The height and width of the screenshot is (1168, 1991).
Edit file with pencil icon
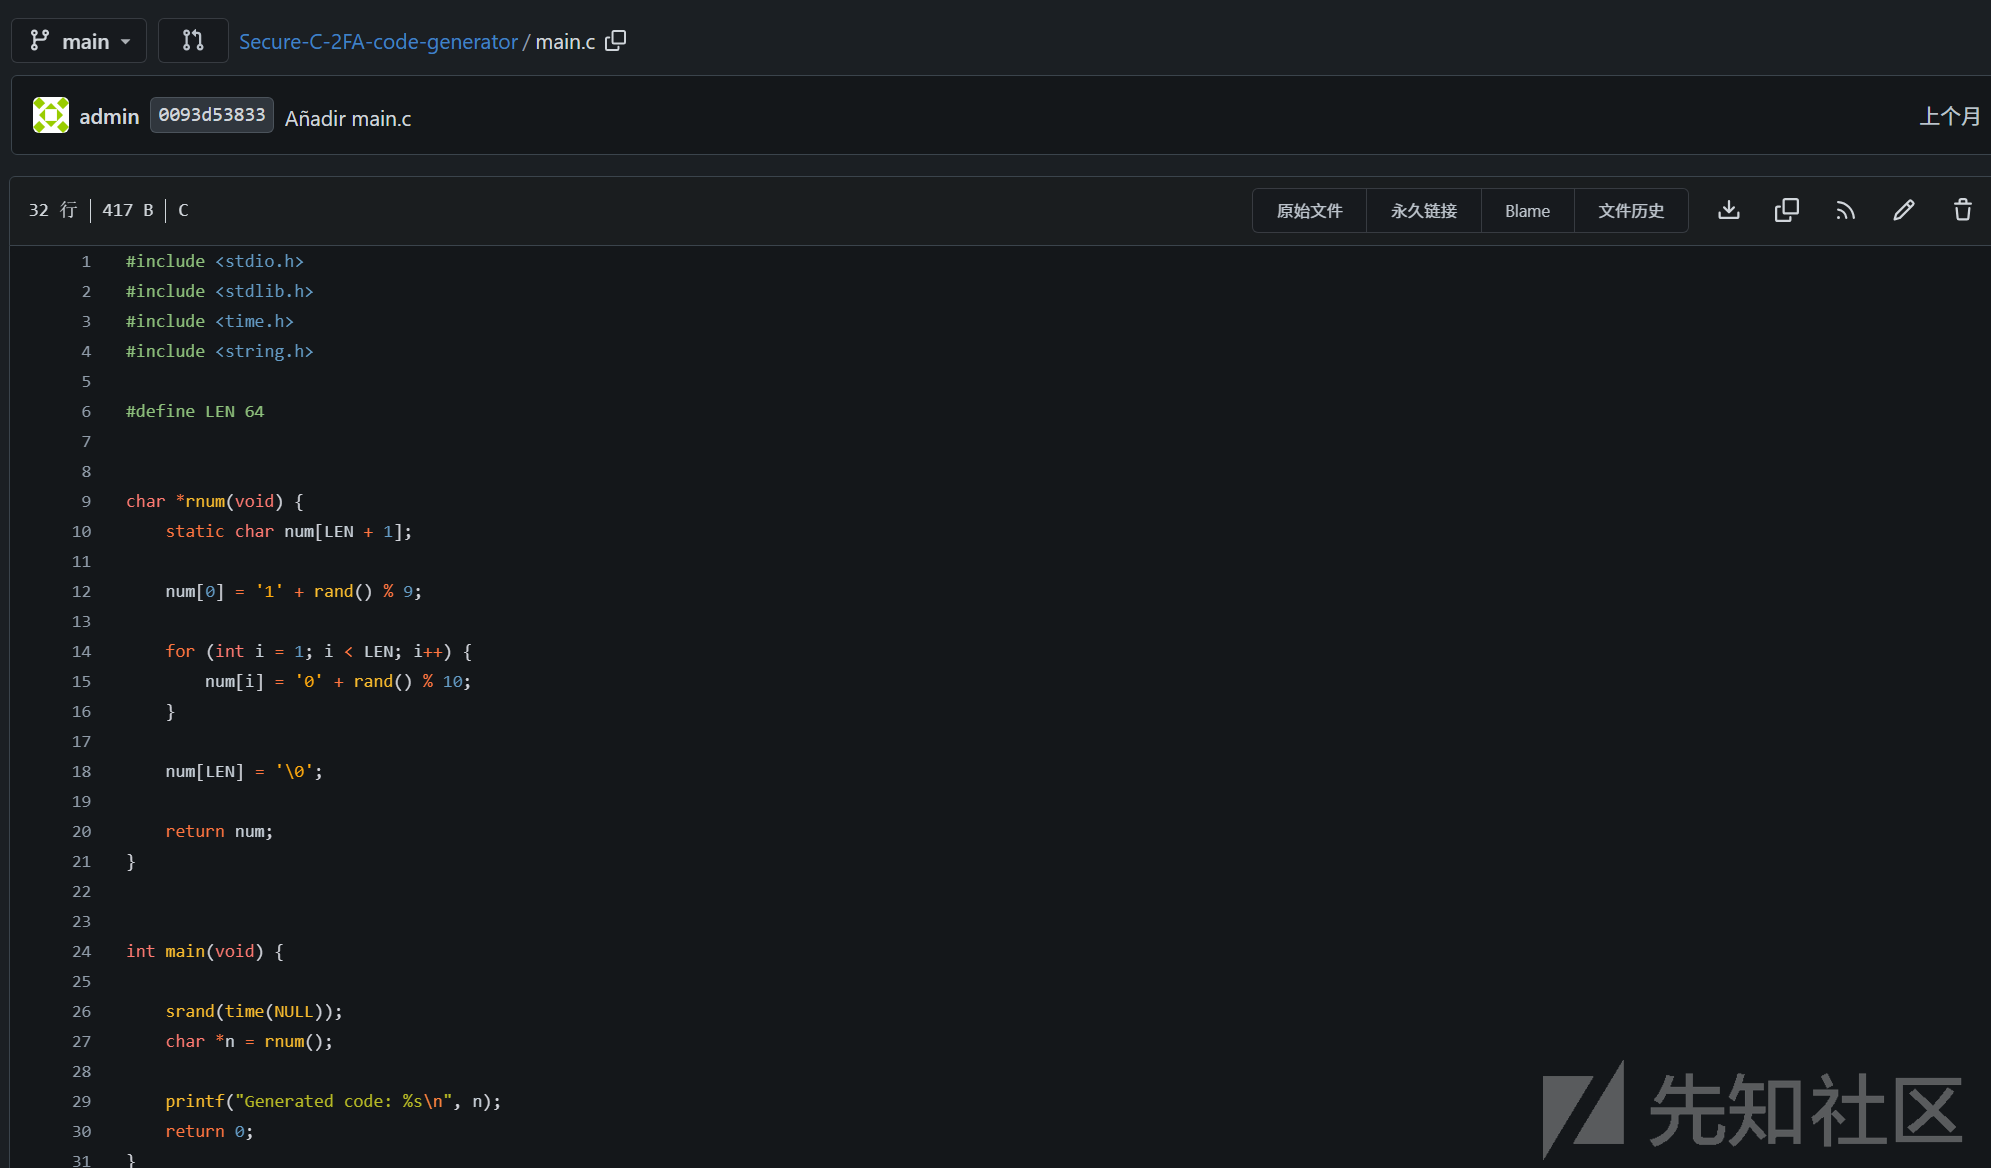tap(1904, 210)
